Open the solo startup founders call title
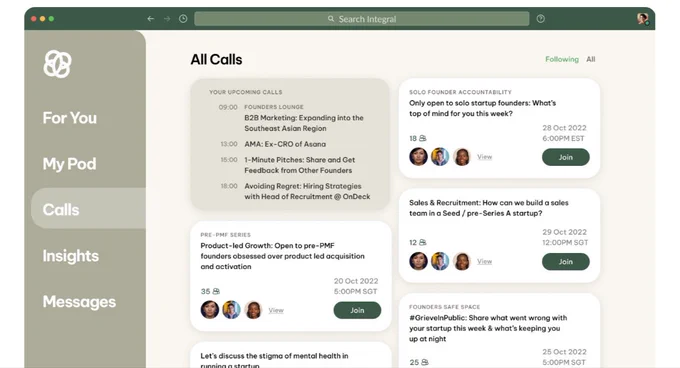 [482, 108]
